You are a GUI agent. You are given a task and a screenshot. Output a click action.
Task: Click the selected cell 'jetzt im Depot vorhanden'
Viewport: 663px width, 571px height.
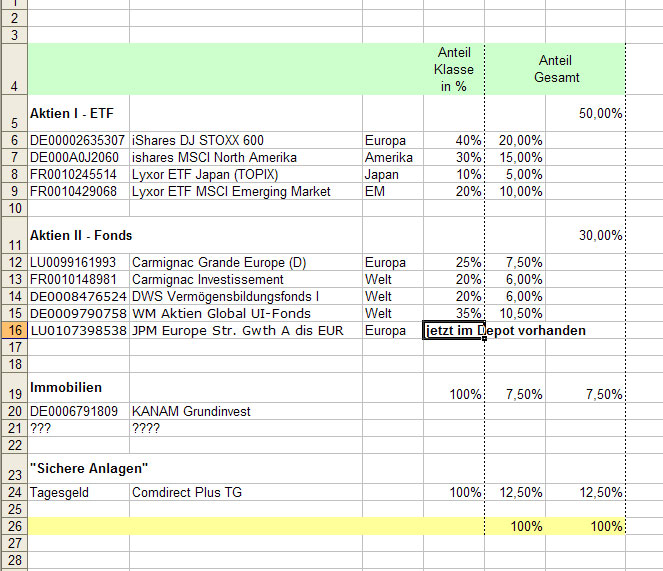(x=453, y=331)
